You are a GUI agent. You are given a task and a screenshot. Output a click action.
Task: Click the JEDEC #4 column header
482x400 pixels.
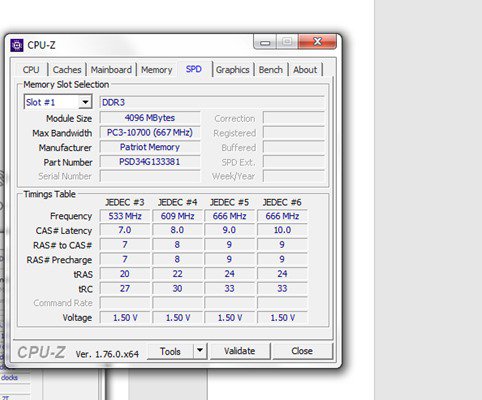click(178, 202)
